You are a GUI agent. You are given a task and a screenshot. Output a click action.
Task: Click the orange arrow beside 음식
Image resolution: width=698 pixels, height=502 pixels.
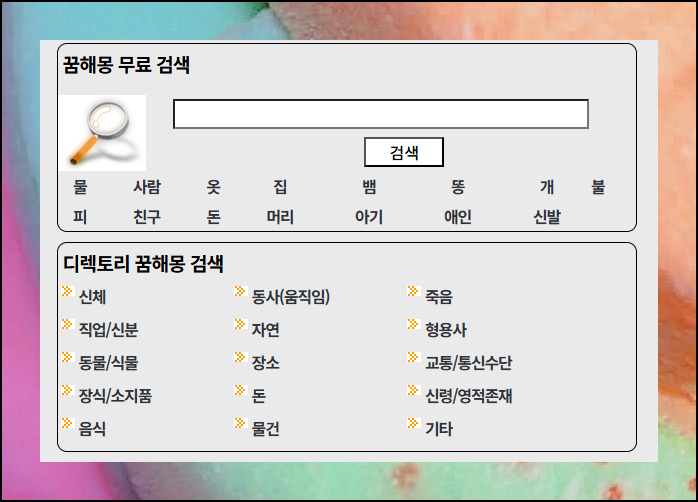[x=67, y=423]
